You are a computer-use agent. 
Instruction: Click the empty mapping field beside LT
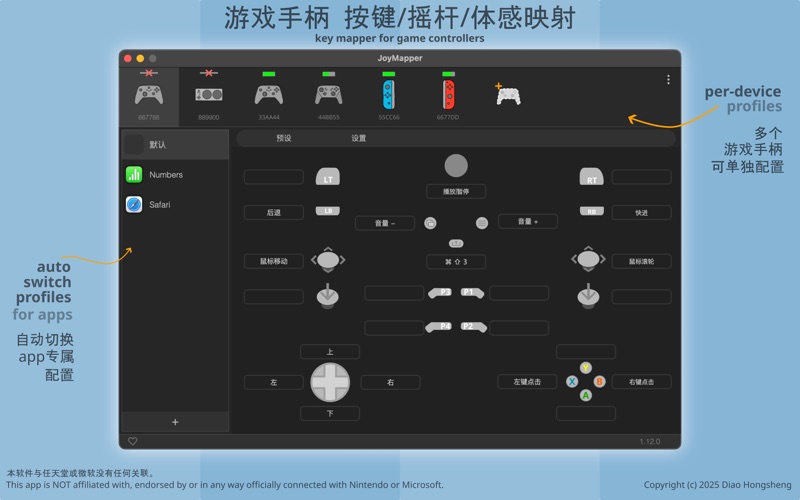click(x=273, y=177)
